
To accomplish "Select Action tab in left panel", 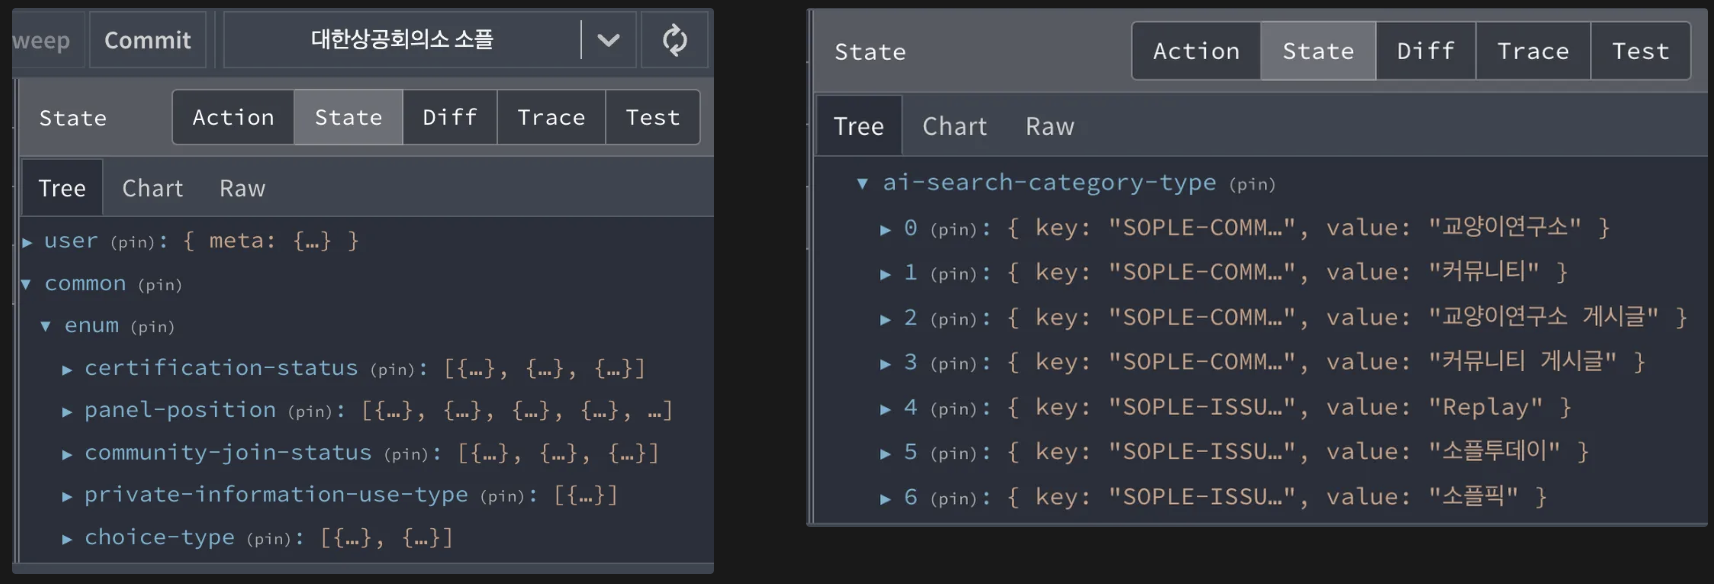I will click(233, 118).
